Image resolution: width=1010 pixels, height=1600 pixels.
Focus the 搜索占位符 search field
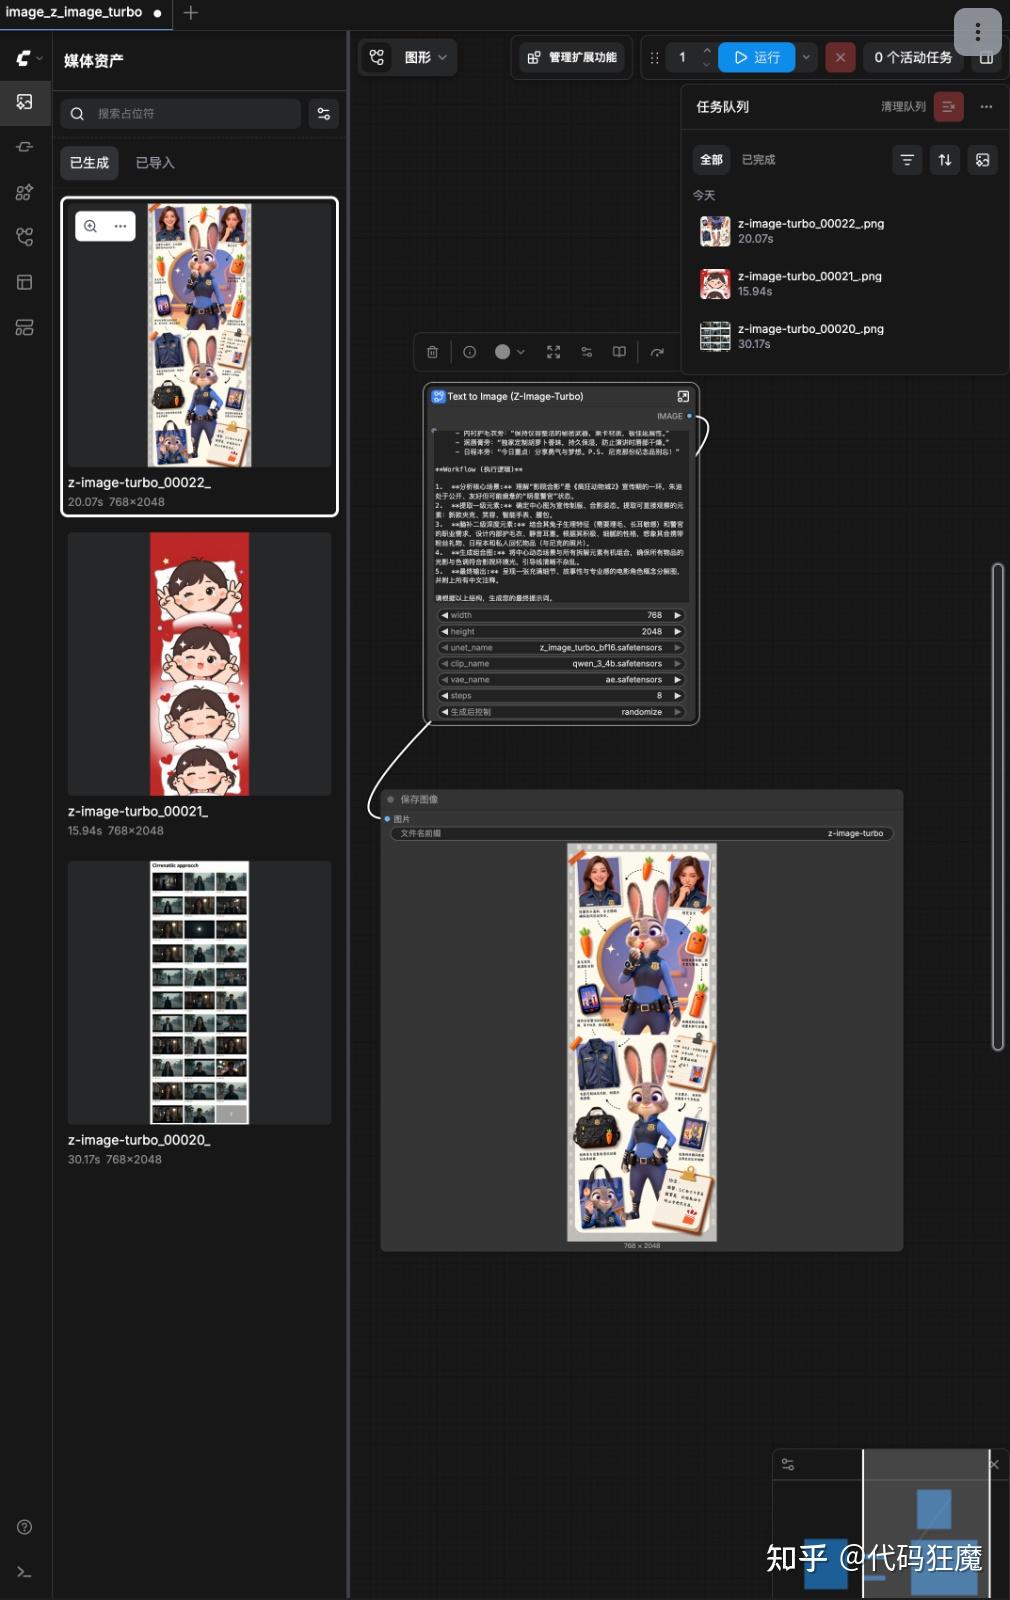180,114
